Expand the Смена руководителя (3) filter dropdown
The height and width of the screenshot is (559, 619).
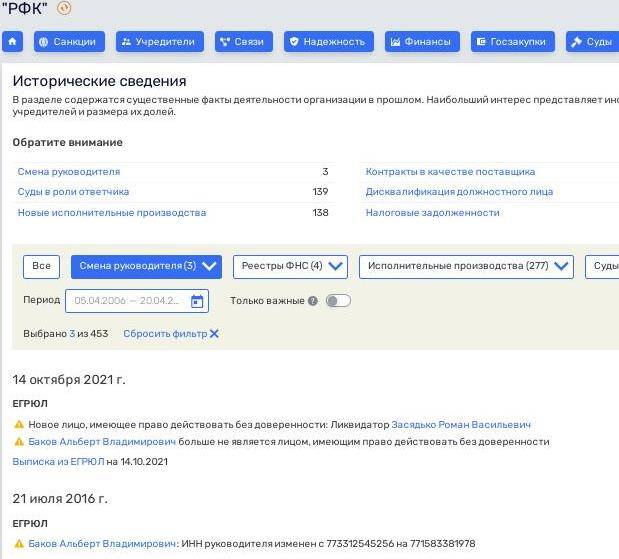point(146,267)
